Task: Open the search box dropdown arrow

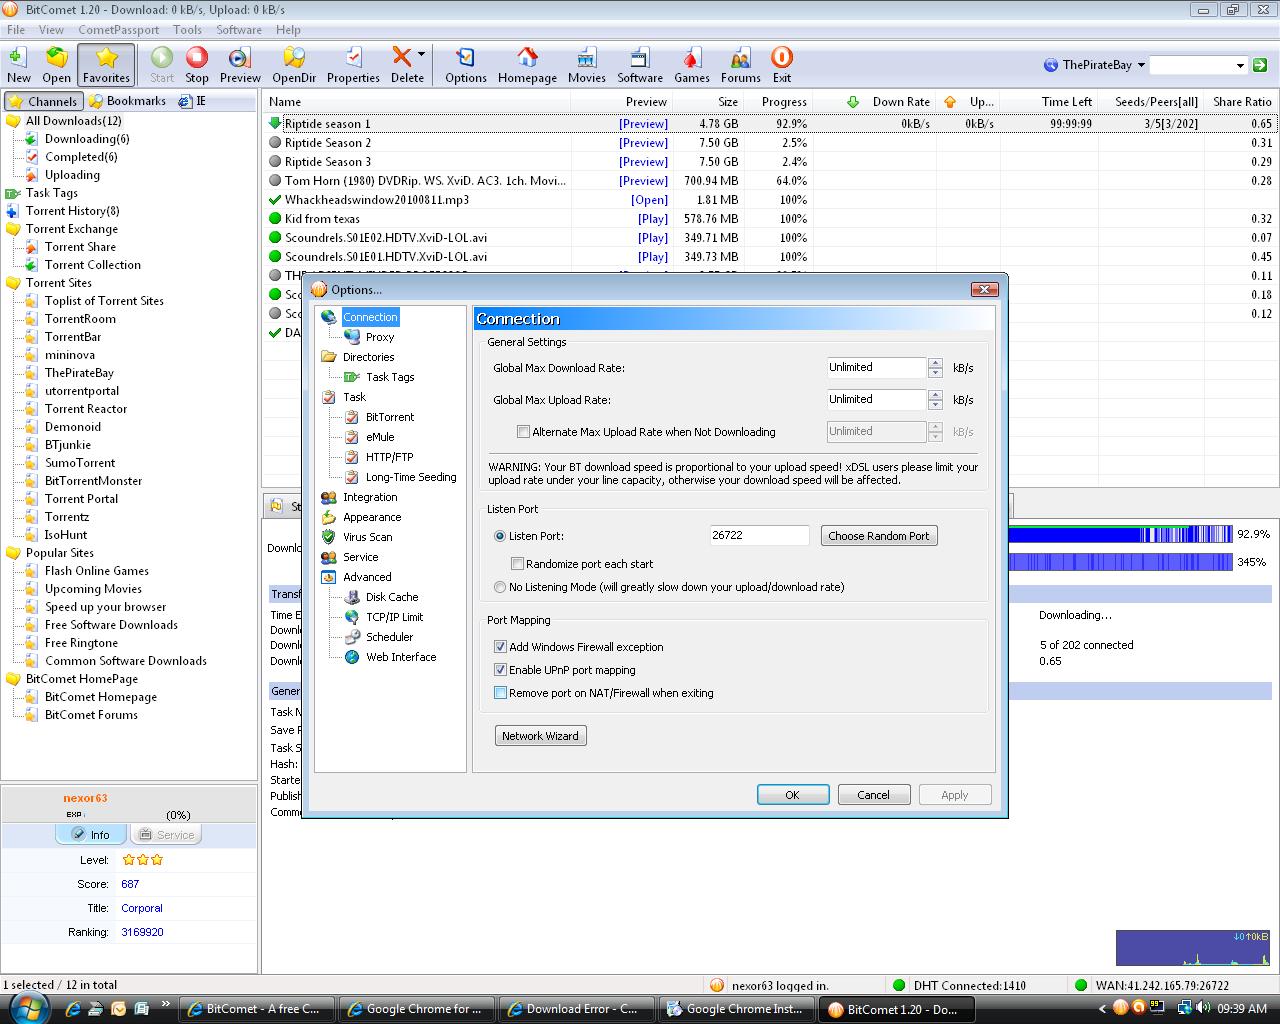Action: [1240, 65]
